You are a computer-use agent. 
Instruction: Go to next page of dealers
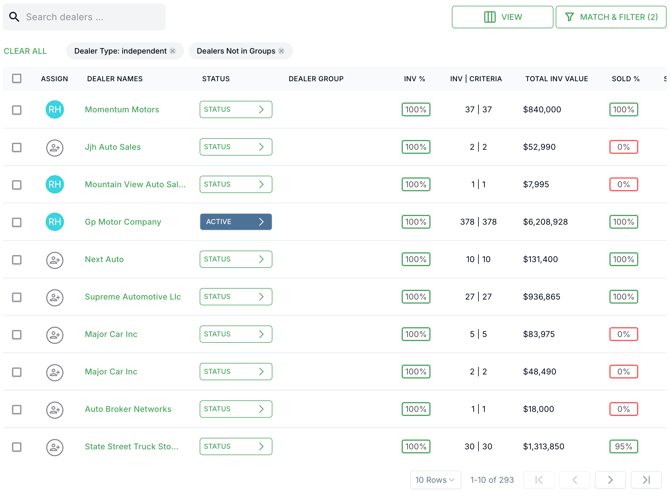(610, 480)
